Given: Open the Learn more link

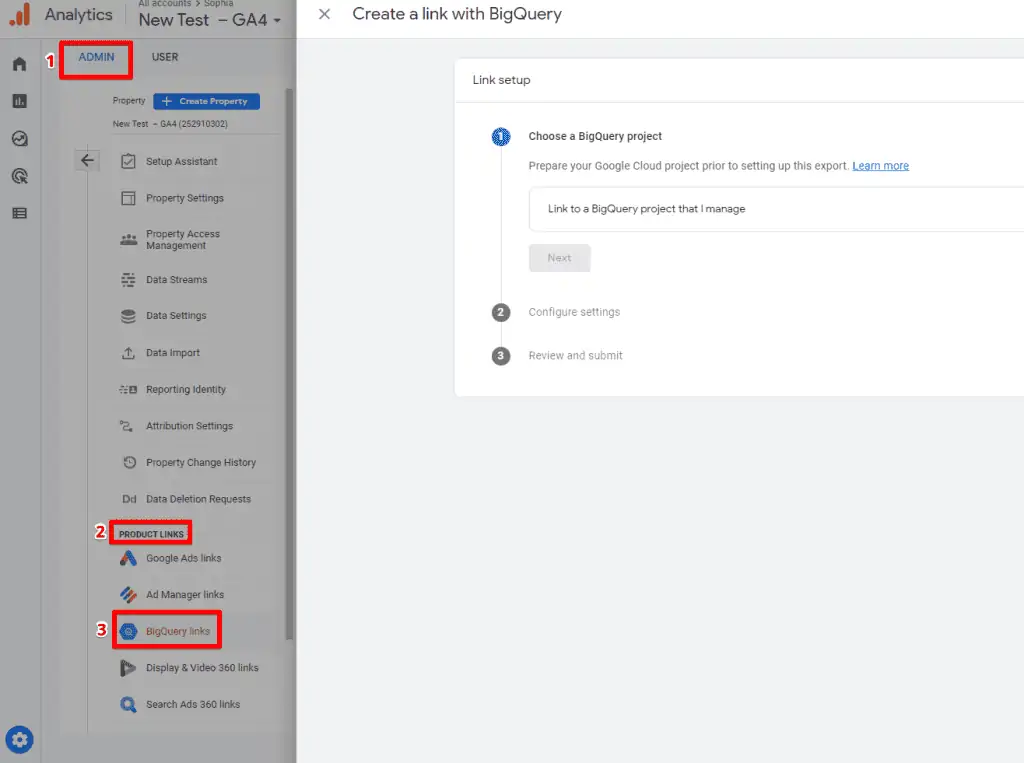Looking at the screenshot, I should (880, 165).
